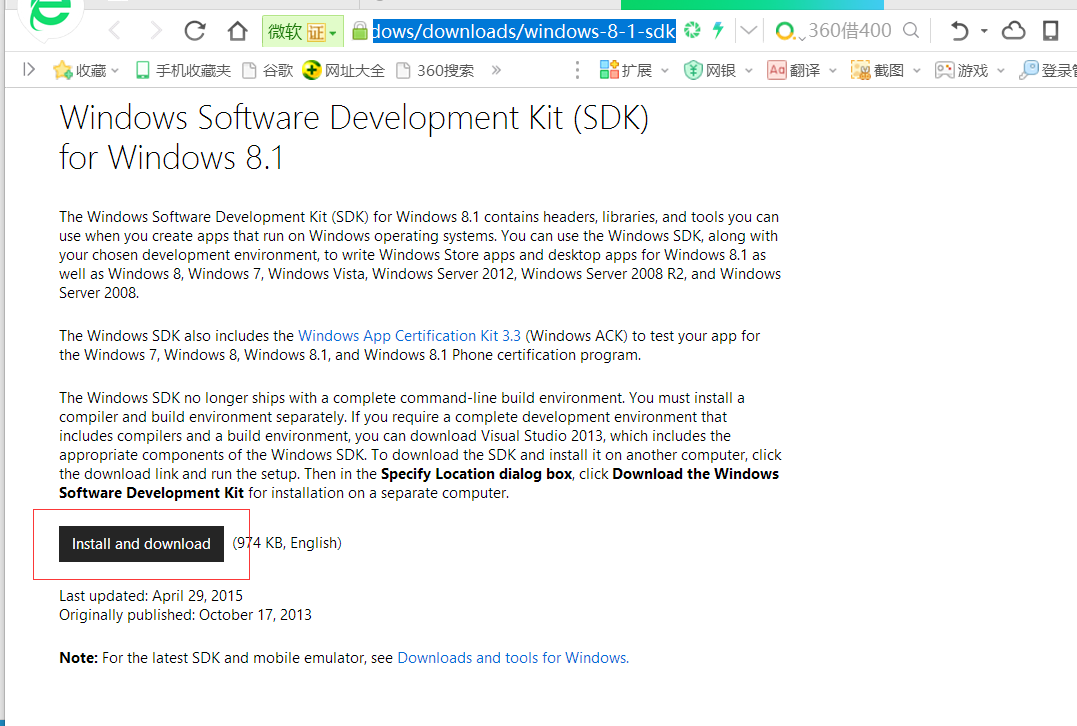Click the search magnifier icon
1077x726 pixels.
911,30
